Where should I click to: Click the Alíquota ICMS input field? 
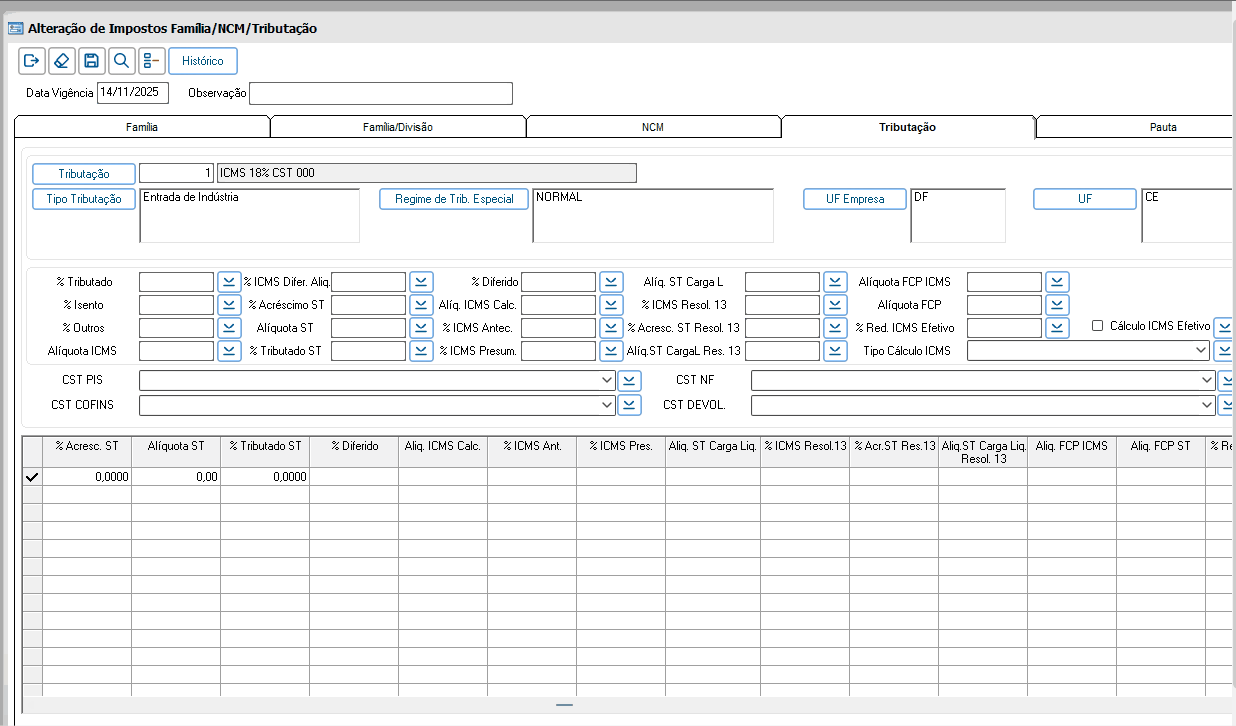click(177, 351)
